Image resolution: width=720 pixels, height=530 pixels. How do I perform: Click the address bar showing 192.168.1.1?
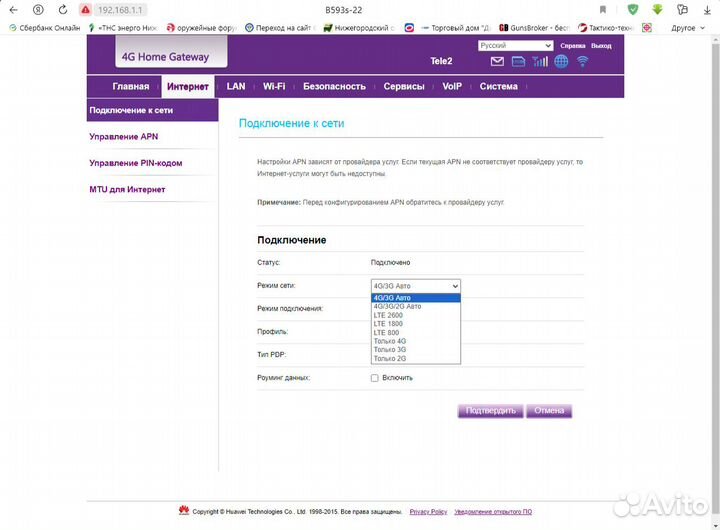120,9
